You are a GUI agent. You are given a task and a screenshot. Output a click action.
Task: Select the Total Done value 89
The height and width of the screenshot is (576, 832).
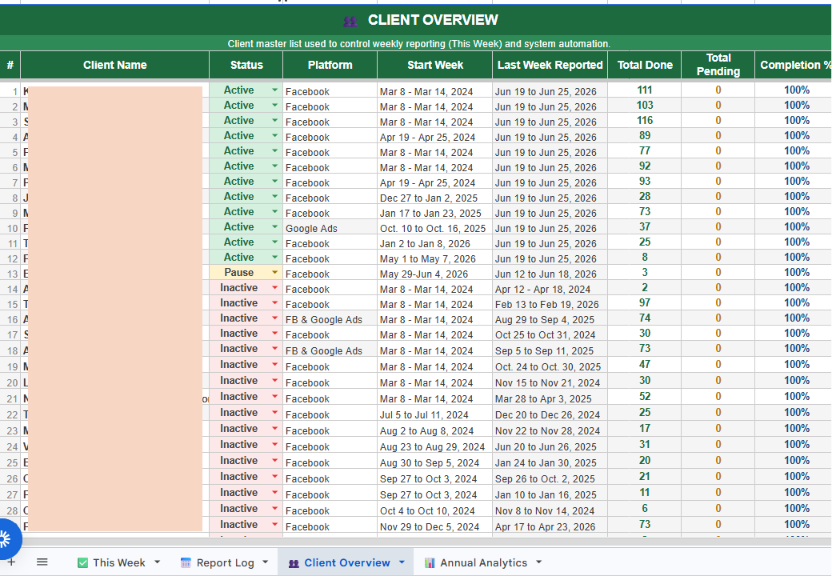click(645, 136)
